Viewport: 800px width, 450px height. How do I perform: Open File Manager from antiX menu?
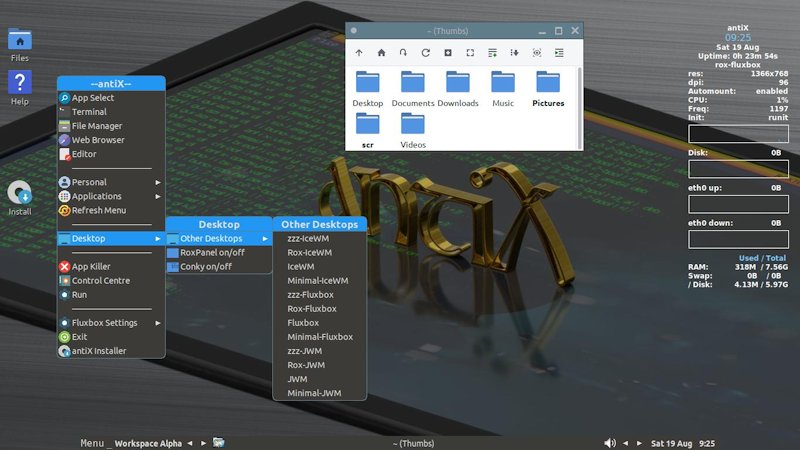coord(111,126)
